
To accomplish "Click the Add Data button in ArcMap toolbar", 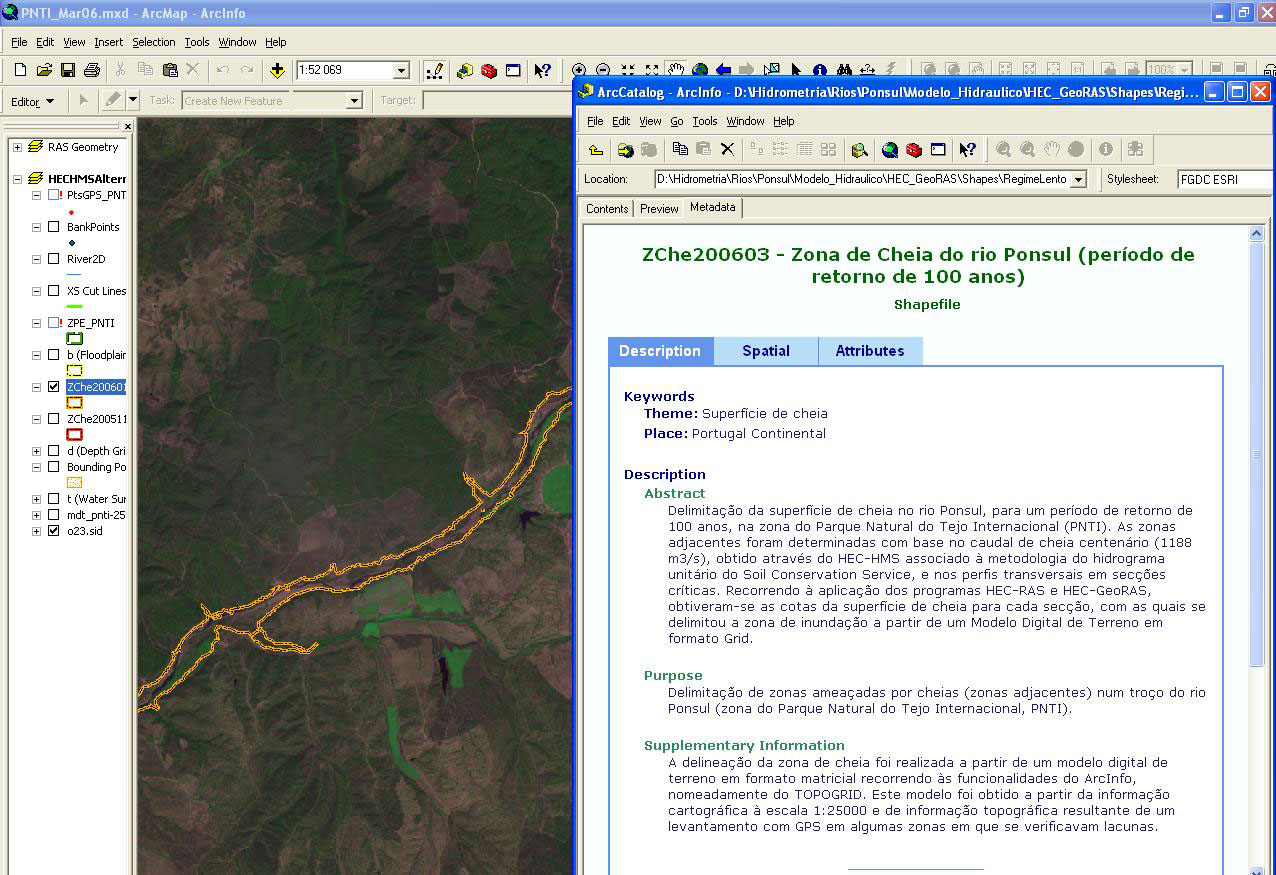I will click(x=277, y=70).
